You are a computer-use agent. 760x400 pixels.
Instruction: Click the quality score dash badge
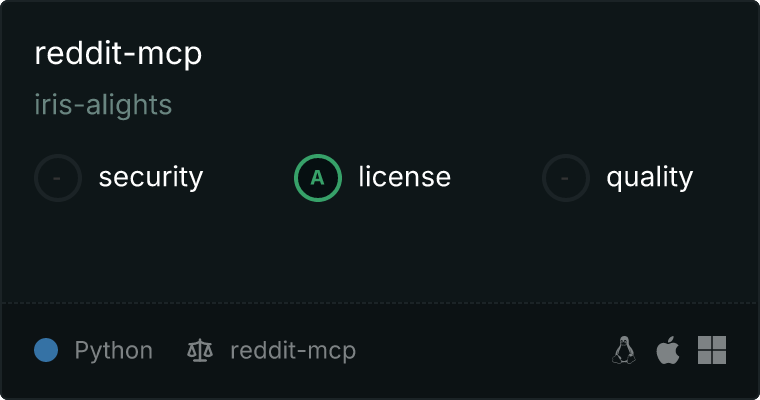coord(566,178)
